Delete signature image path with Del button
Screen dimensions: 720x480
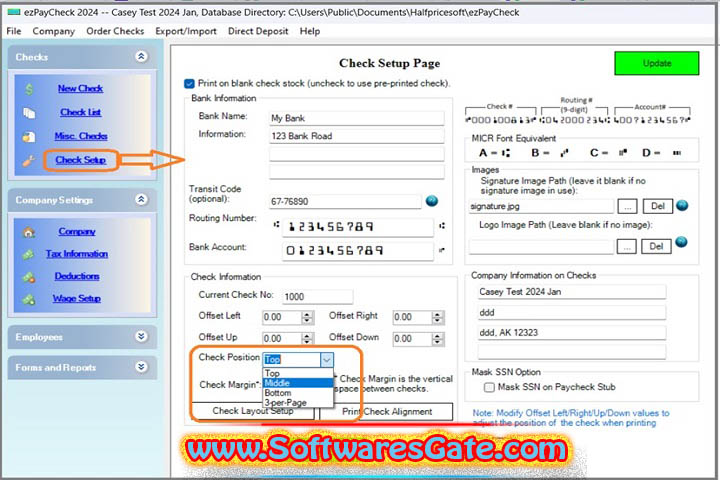pyautogui.click(x=658, y=206)
